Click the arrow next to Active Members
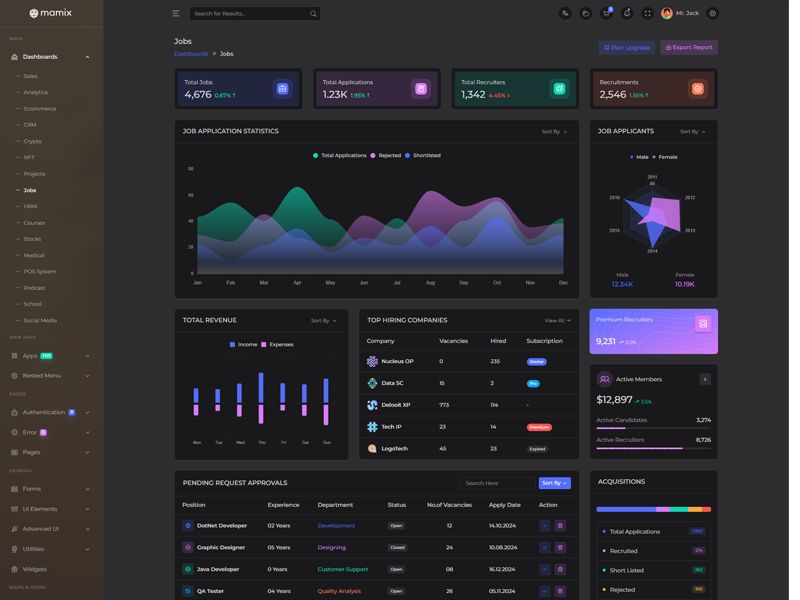800x600 pixels. coord(705,379)
